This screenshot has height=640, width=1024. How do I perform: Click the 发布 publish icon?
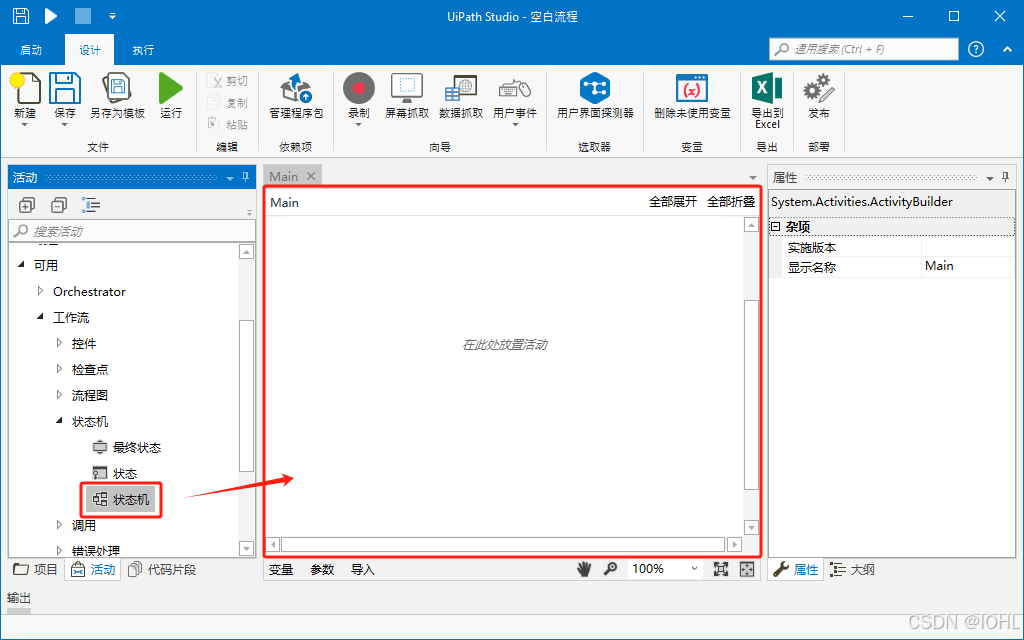tap(818, 88)
